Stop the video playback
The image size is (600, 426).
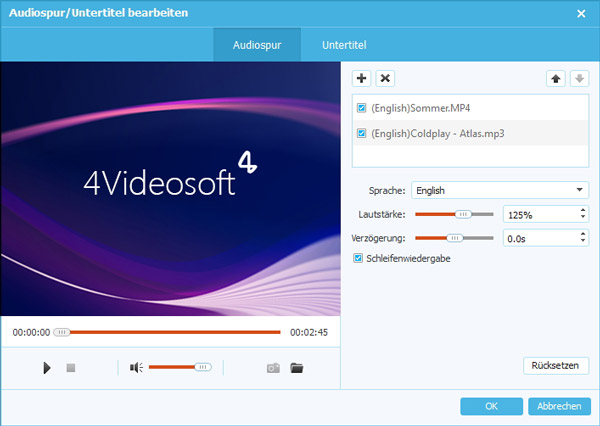pos(71,368)
